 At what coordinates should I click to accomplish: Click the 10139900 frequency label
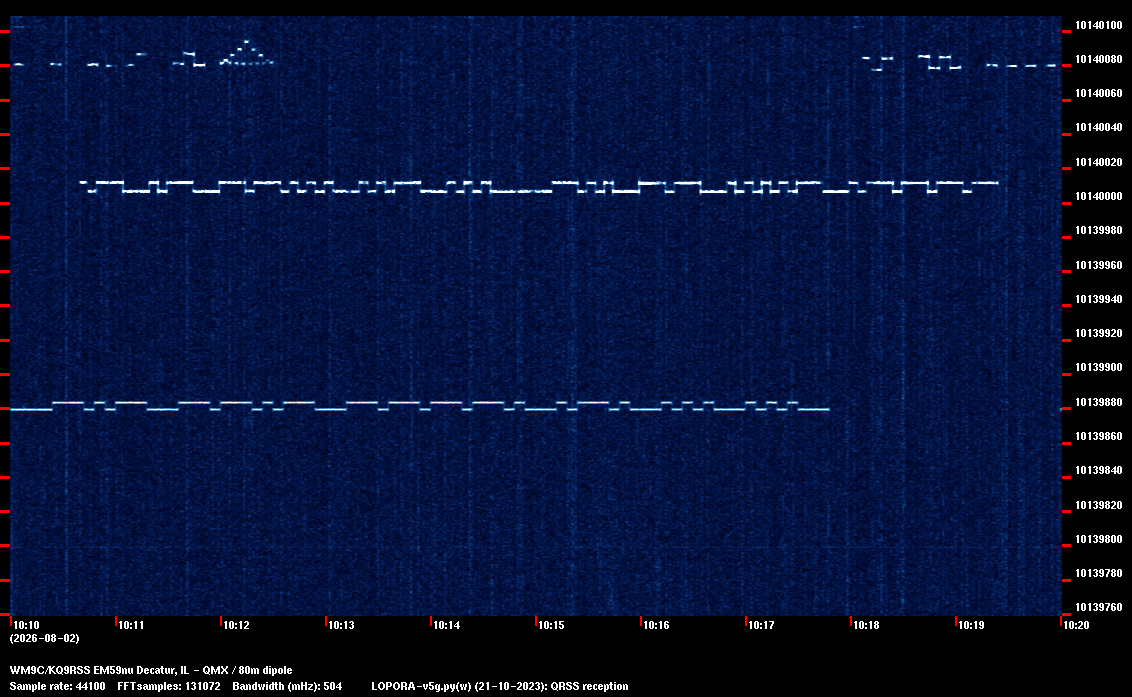point(1098,368)
